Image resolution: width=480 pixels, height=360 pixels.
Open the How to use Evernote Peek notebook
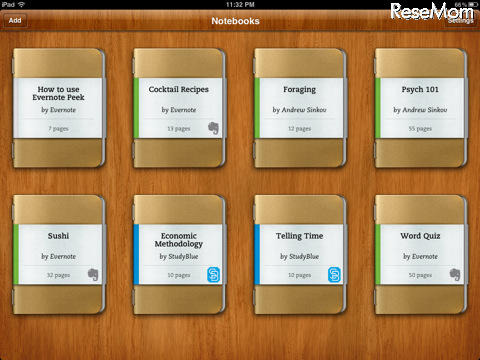pos(59,108)
